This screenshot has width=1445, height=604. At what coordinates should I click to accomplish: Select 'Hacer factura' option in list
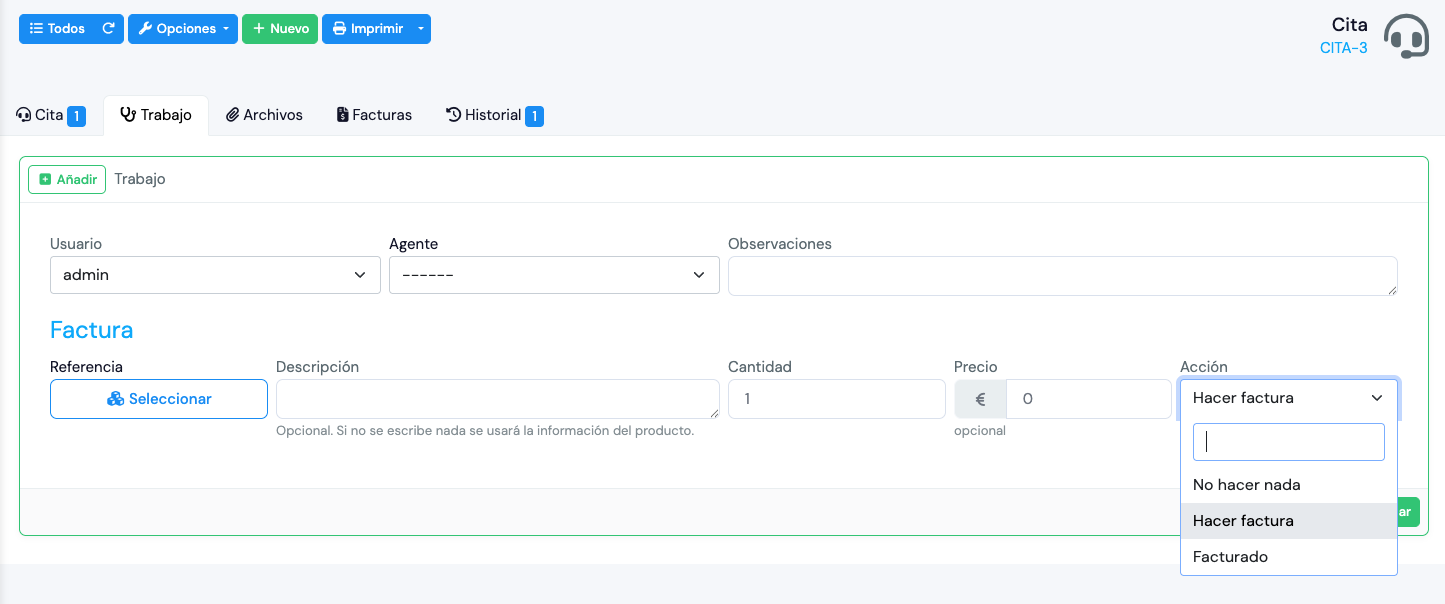(x=1243, y=521)
